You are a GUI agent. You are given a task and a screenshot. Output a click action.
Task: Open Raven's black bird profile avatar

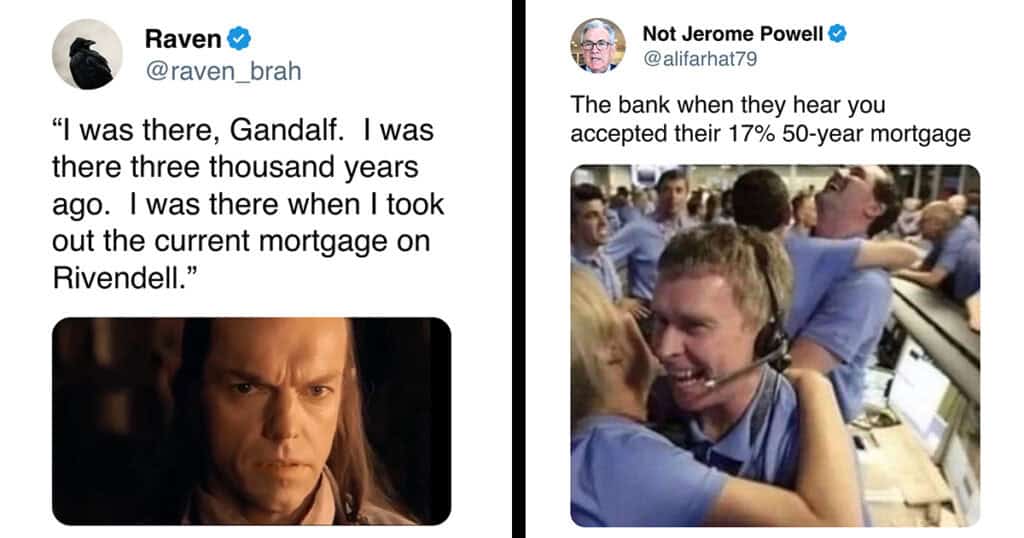coord(87,54)
